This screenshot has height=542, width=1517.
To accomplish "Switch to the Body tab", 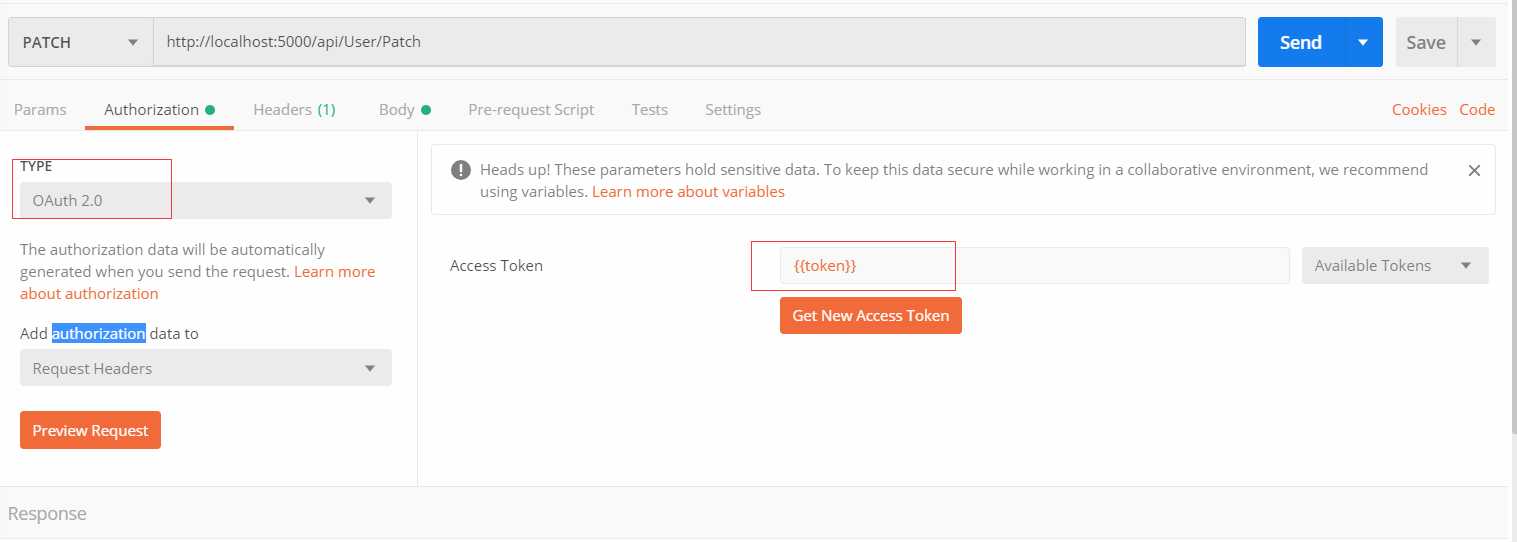I will click(x=404, y=110).
